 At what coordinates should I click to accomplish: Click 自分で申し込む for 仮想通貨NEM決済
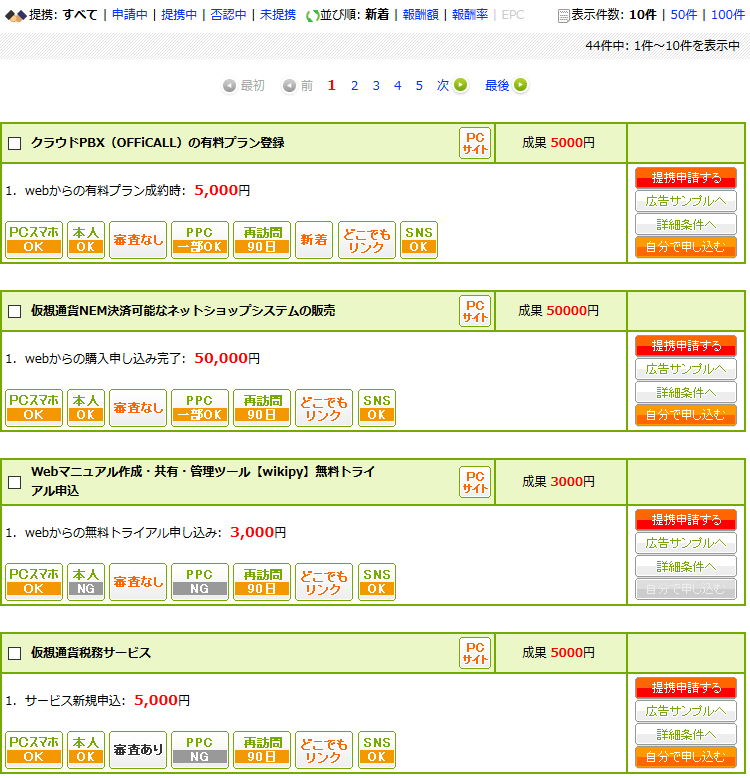pyautogui.click(x=686, y=415)
